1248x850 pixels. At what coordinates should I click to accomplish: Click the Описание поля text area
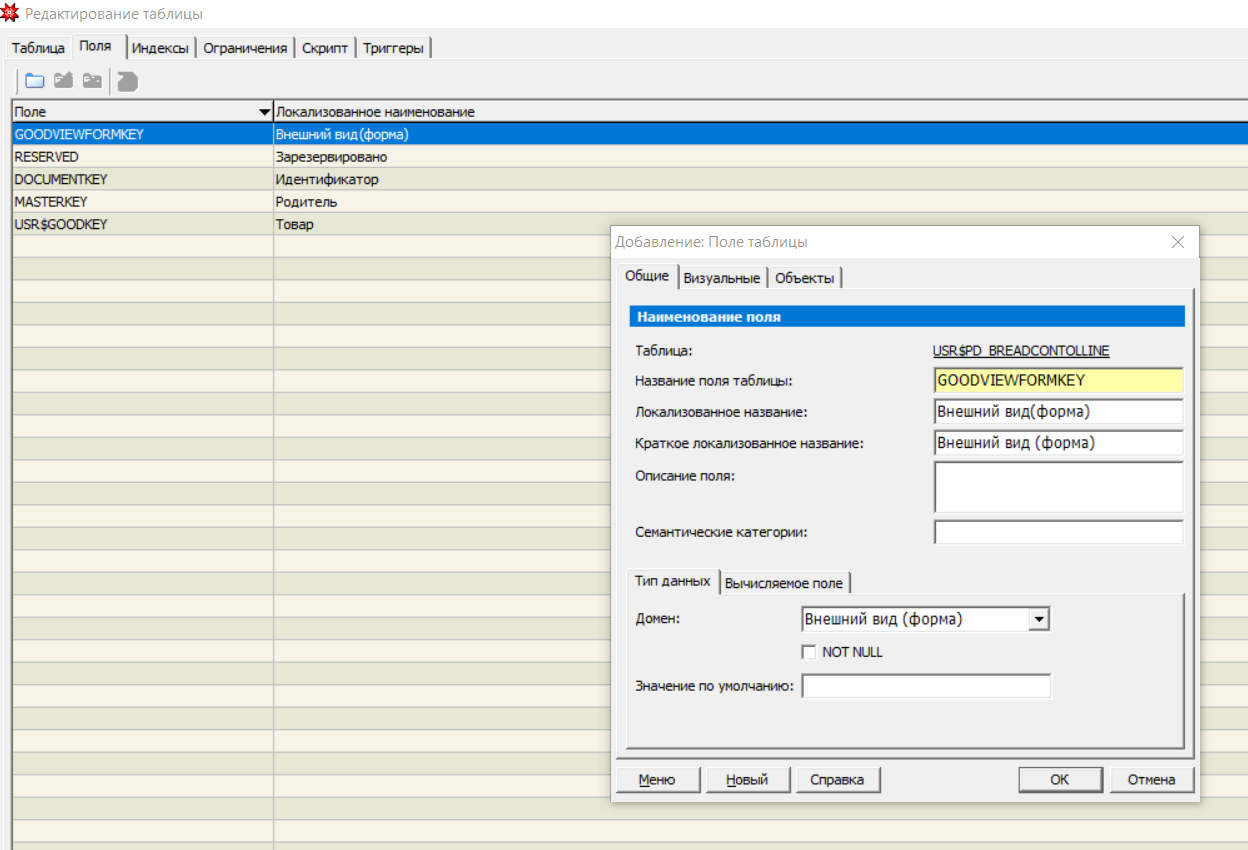pyautogui.click(x=1058, y=487)
